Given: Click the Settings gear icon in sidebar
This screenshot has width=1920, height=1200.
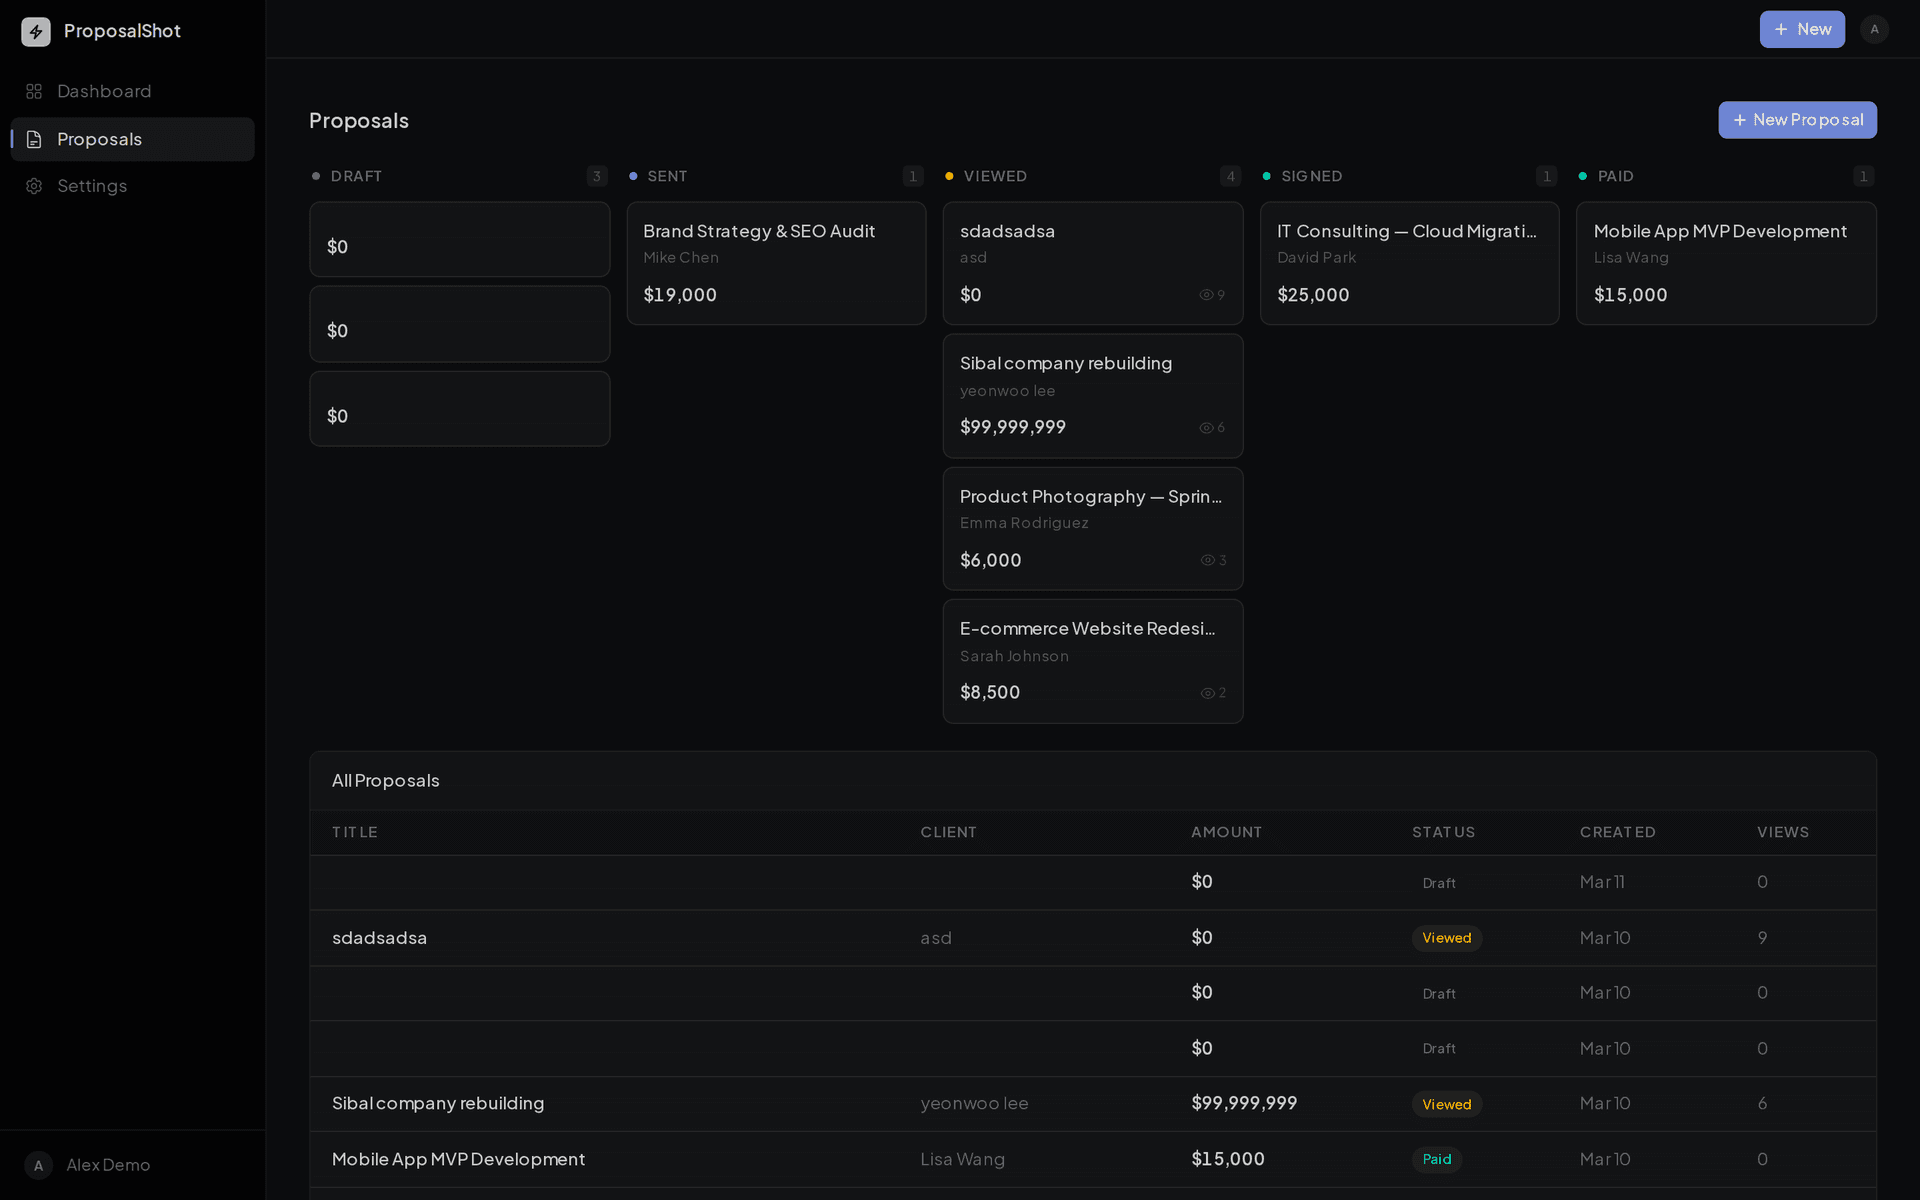Looking at the screenshot, I should pos(34,186).
